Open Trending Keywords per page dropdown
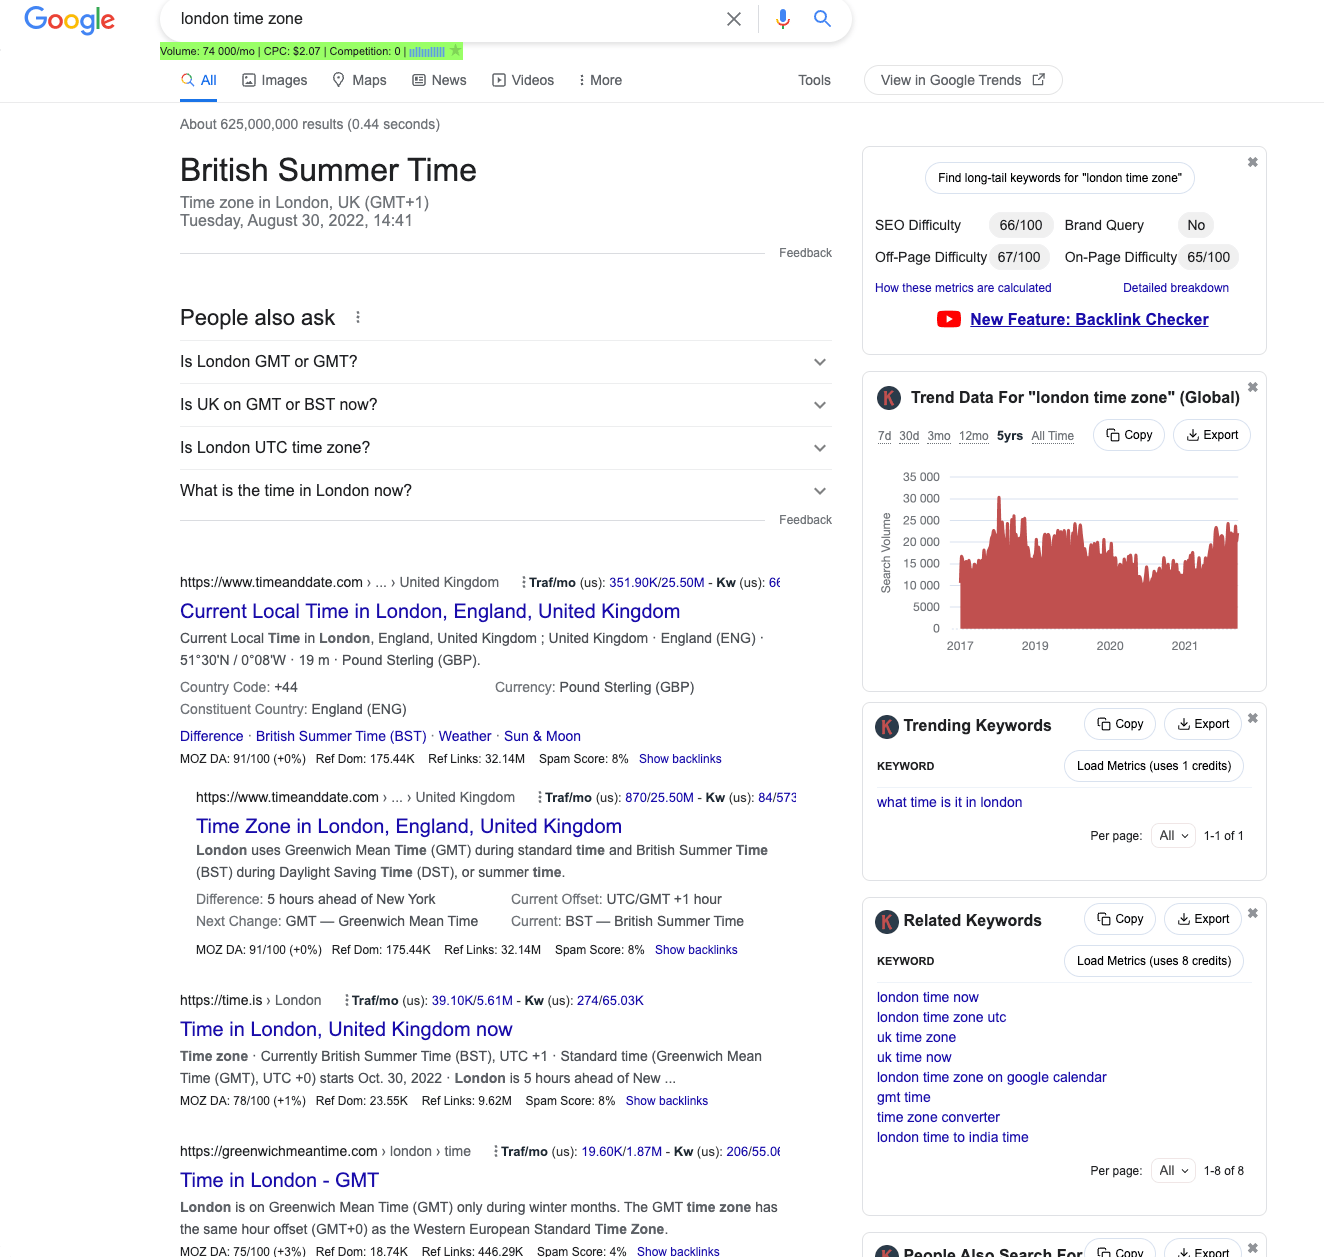This screenshot has width=1324, height=1257. tap(1173, 835)
